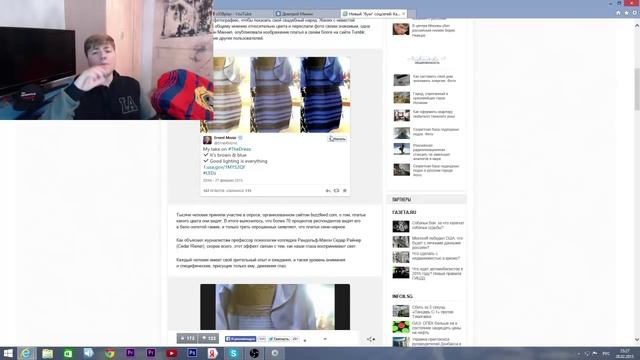Click the vertical scrollbar thumb
The height and width of the screenshot is (360, 640).
pyautogui.click(x=637, y=89)
